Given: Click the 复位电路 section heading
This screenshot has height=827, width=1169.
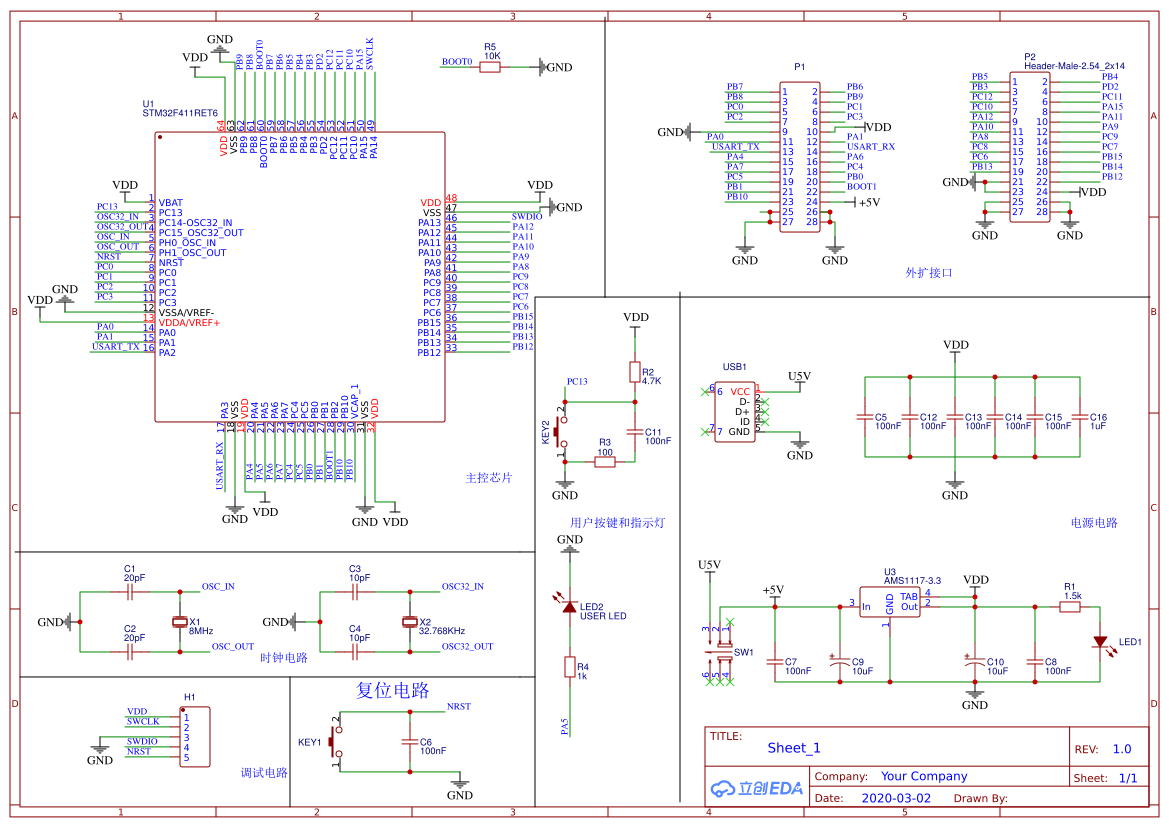Looking at the screenshot, I should [393, 690].
